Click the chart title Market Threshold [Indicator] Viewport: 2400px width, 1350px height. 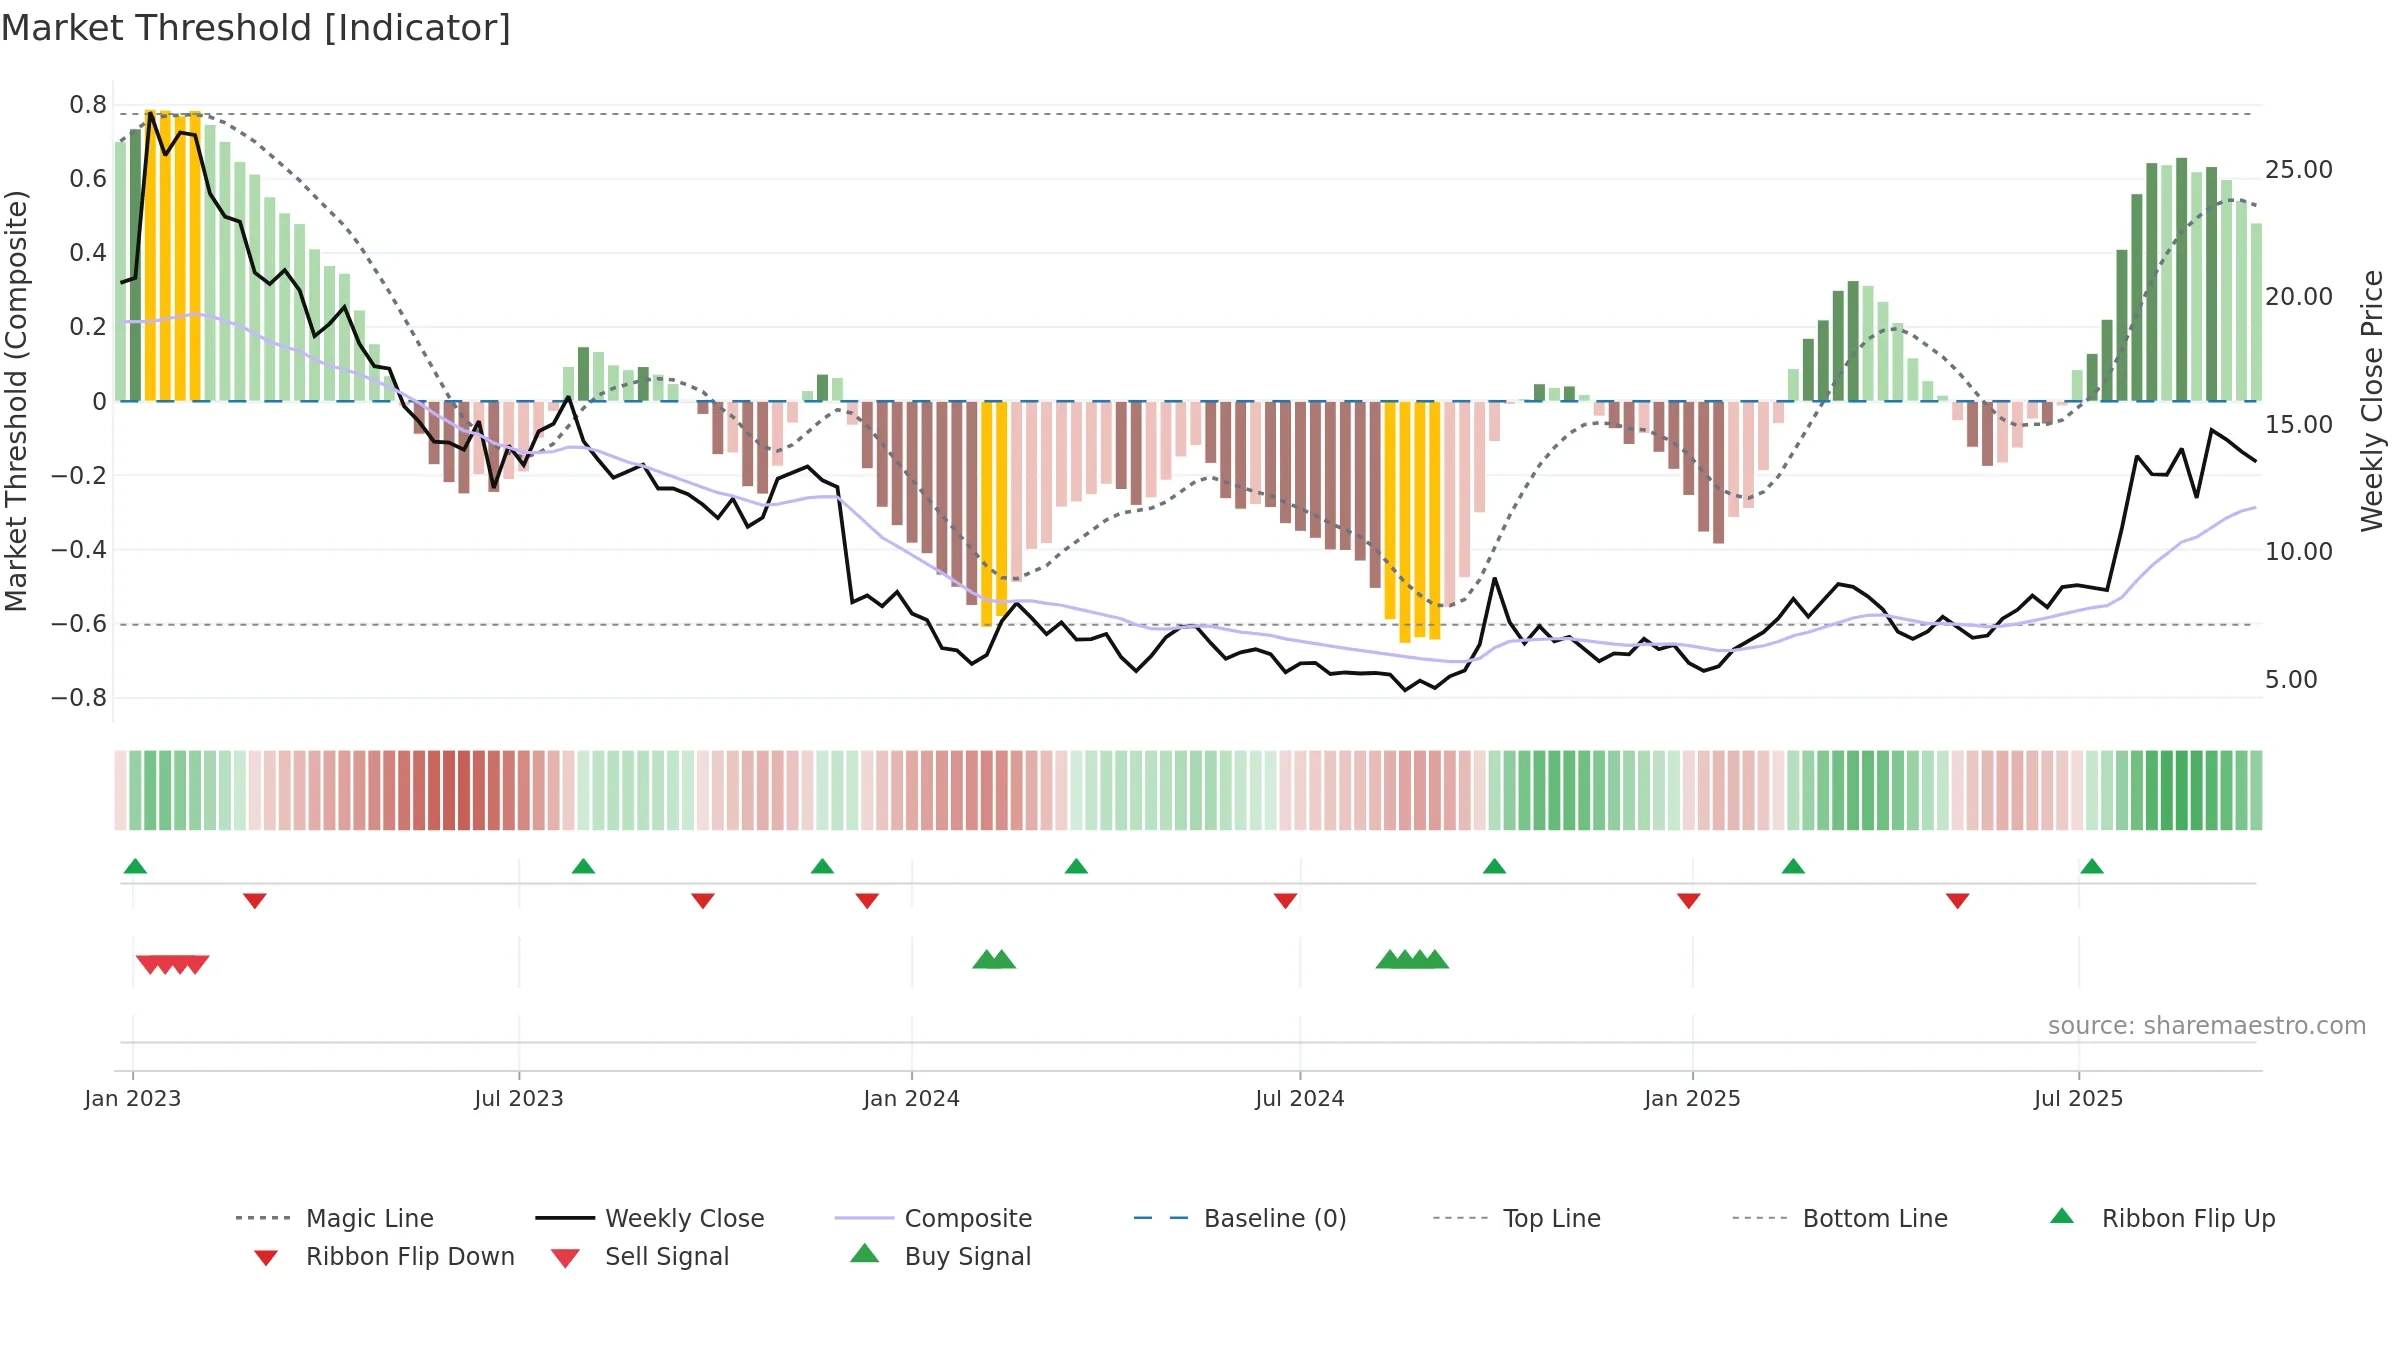[x=256, y=28]
